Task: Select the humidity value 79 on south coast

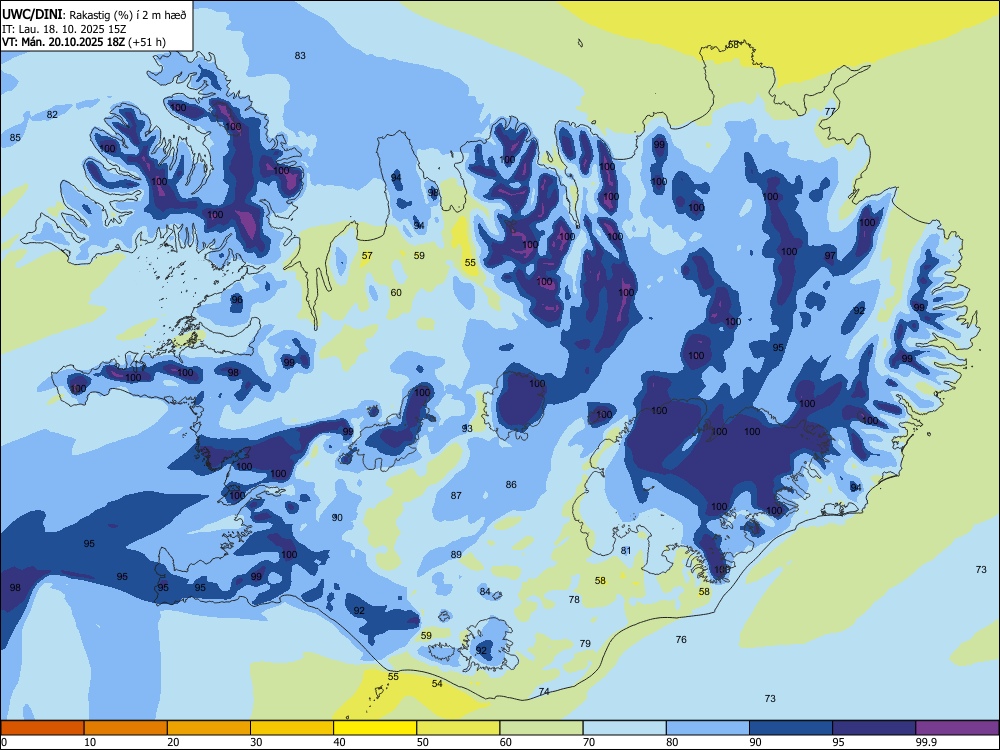Action: click(585, 643)
